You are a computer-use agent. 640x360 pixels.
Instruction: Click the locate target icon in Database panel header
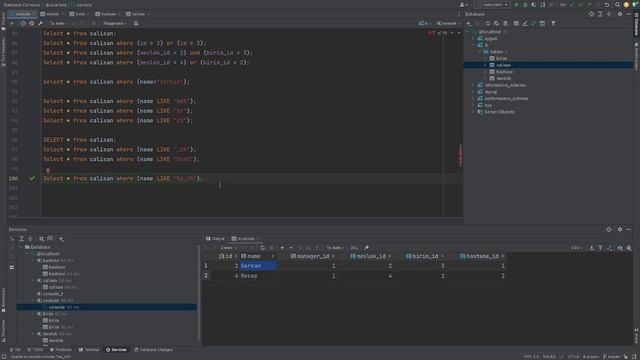coord(591,14)
